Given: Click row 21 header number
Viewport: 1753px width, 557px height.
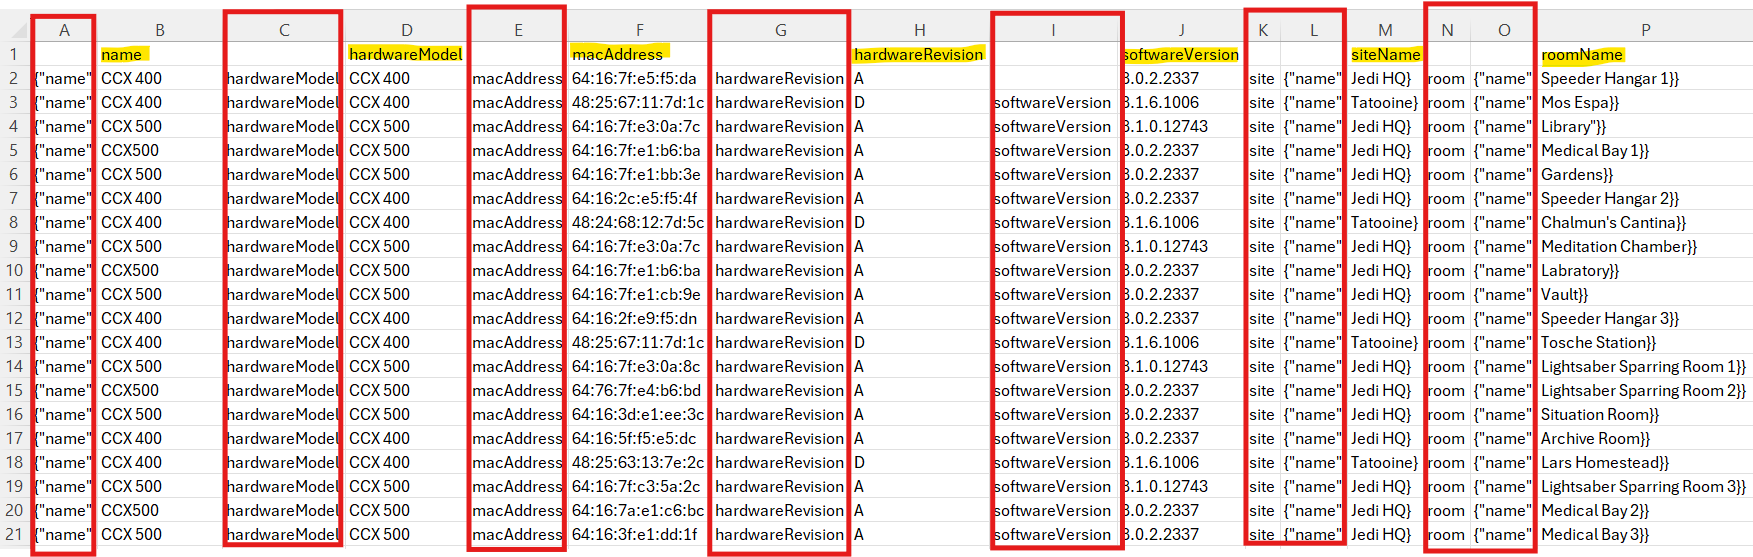Looking at the screenshot, I should coord(14,534).
